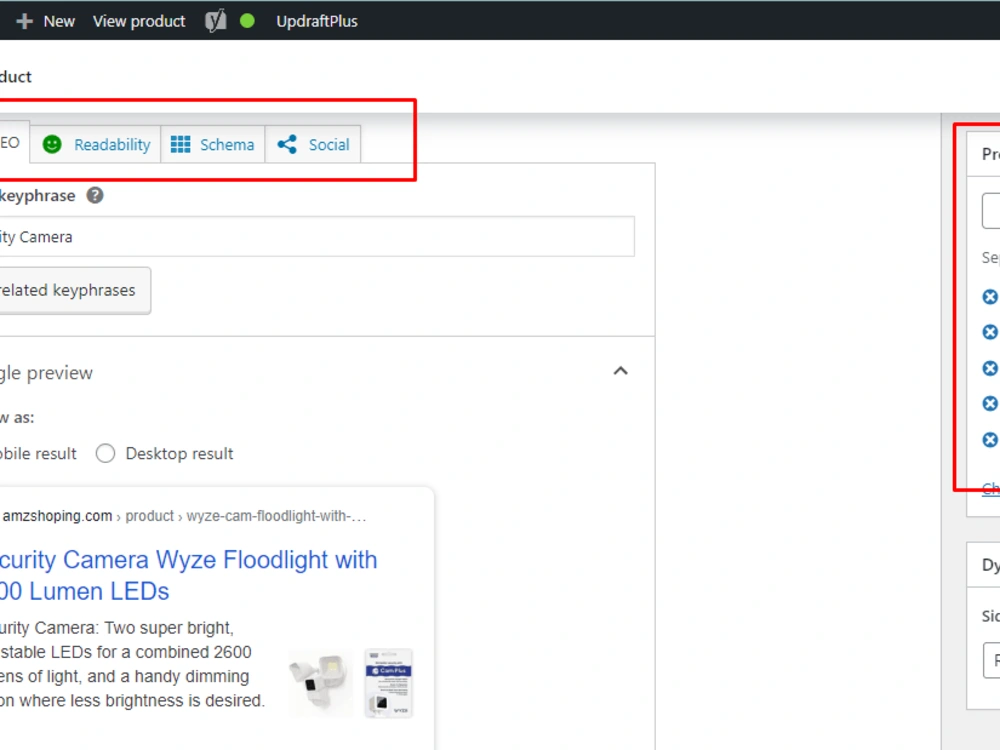Open the focus keyphrase help icon
This screenshot has width=1000, height=750.
[95, 196]
